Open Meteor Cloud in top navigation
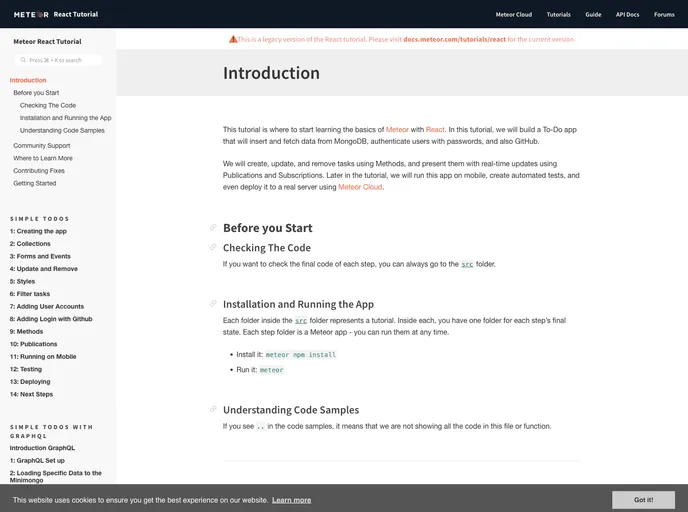Image resolution: width=688 pixels, height=512 pixels. (x=514, y=14)
